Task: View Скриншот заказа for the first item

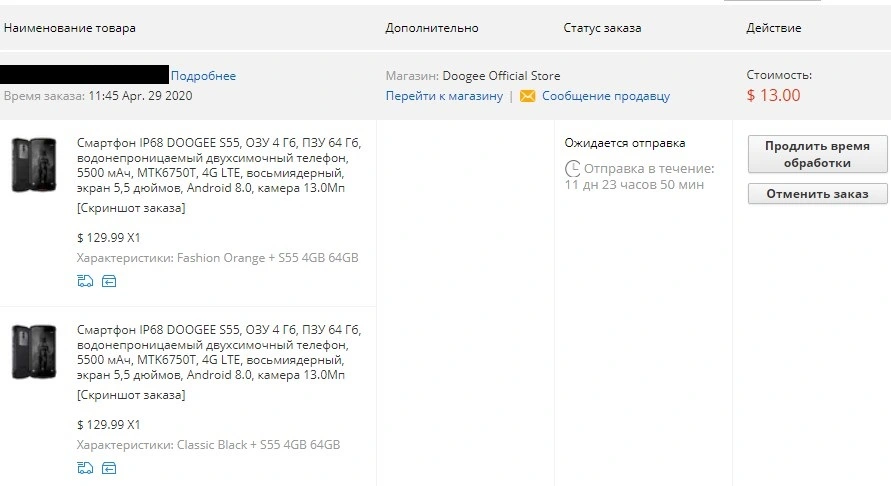Action: coord(131,208)
